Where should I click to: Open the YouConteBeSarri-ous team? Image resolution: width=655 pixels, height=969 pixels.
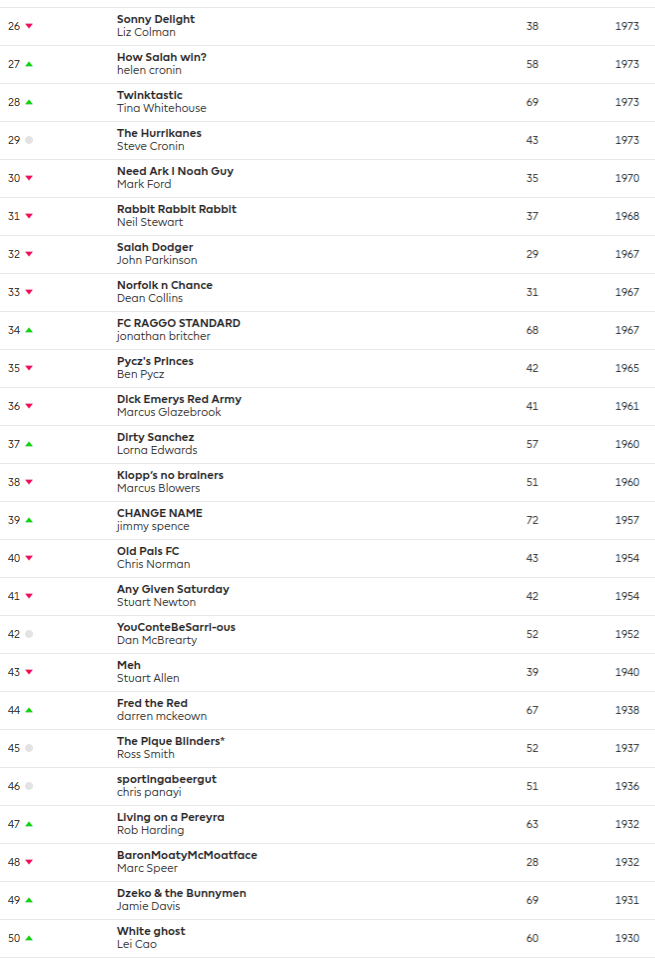176,627
